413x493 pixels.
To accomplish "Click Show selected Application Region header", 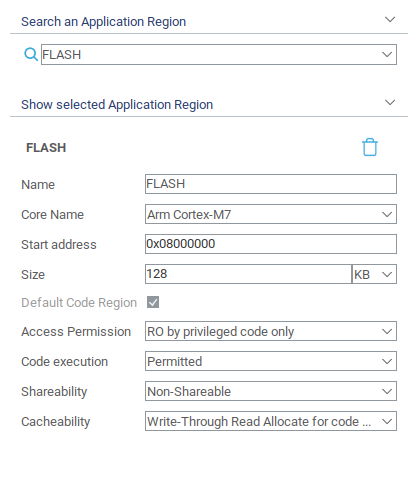I will (x=117, y=105).
